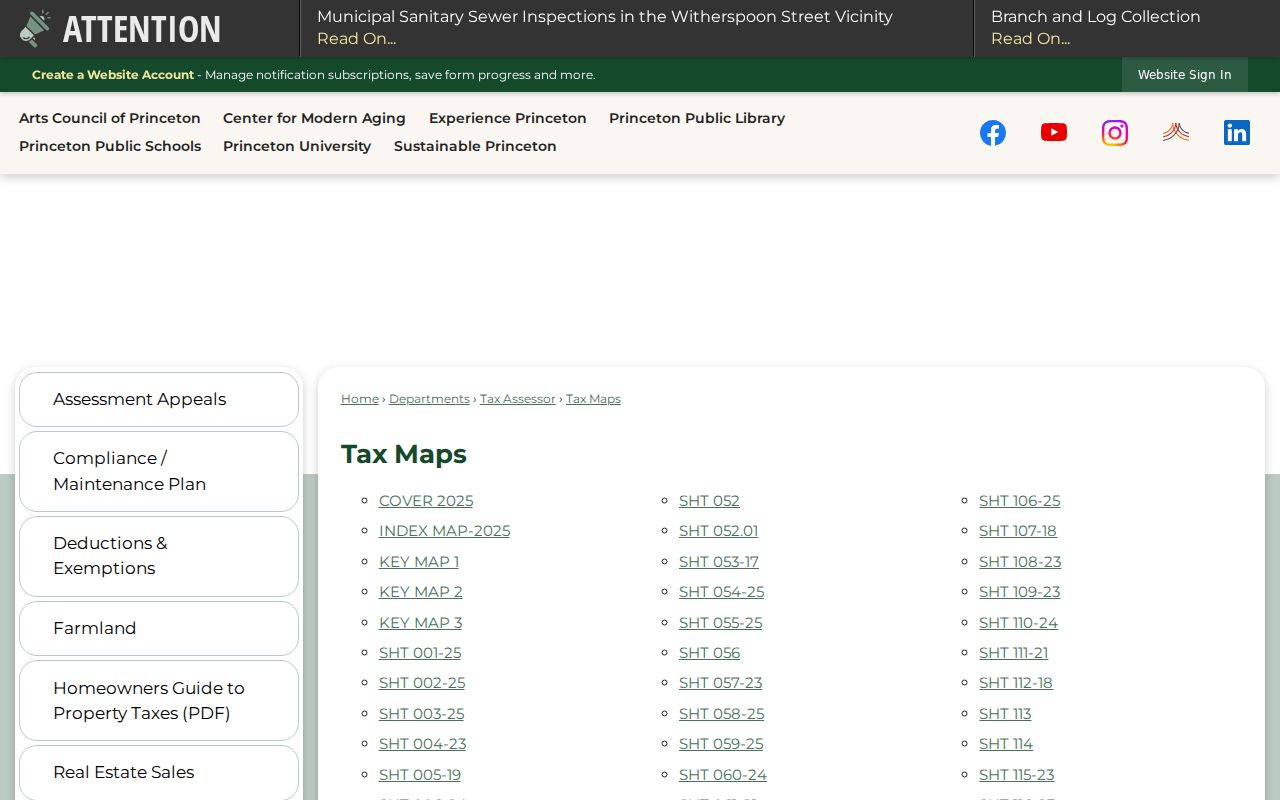Open SHT 113 tax map
Screen dimensions: 1280x800
click(1005, 714)
